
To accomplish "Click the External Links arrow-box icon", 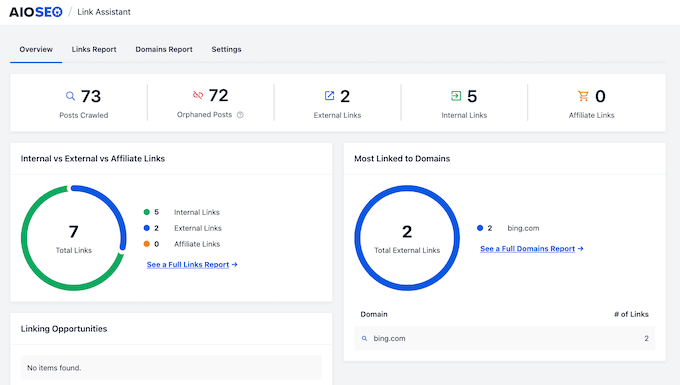I will coord(330,96).
